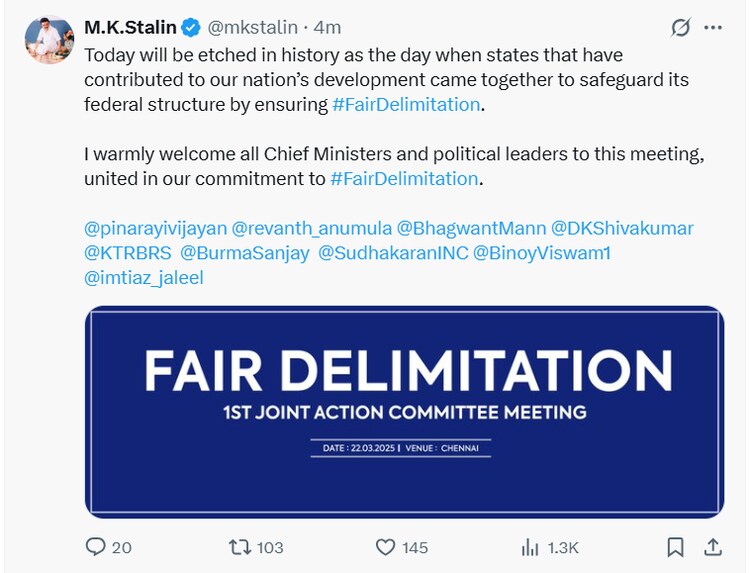Click the @imtiaz_jaleel mention
750x573 pixels.
click(x=144, y=278)
